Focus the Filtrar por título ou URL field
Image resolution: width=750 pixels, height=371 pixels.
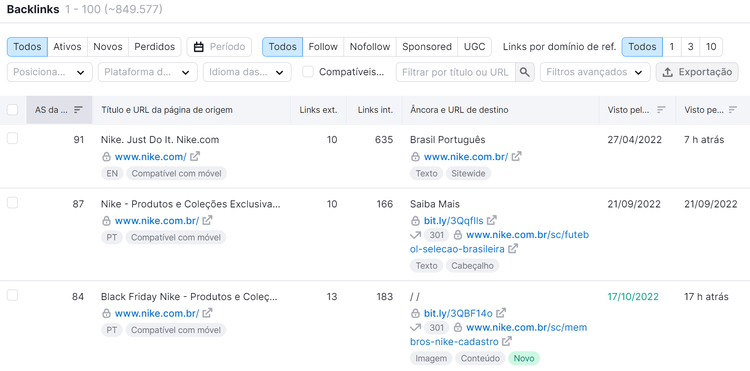tap(455, 72)
